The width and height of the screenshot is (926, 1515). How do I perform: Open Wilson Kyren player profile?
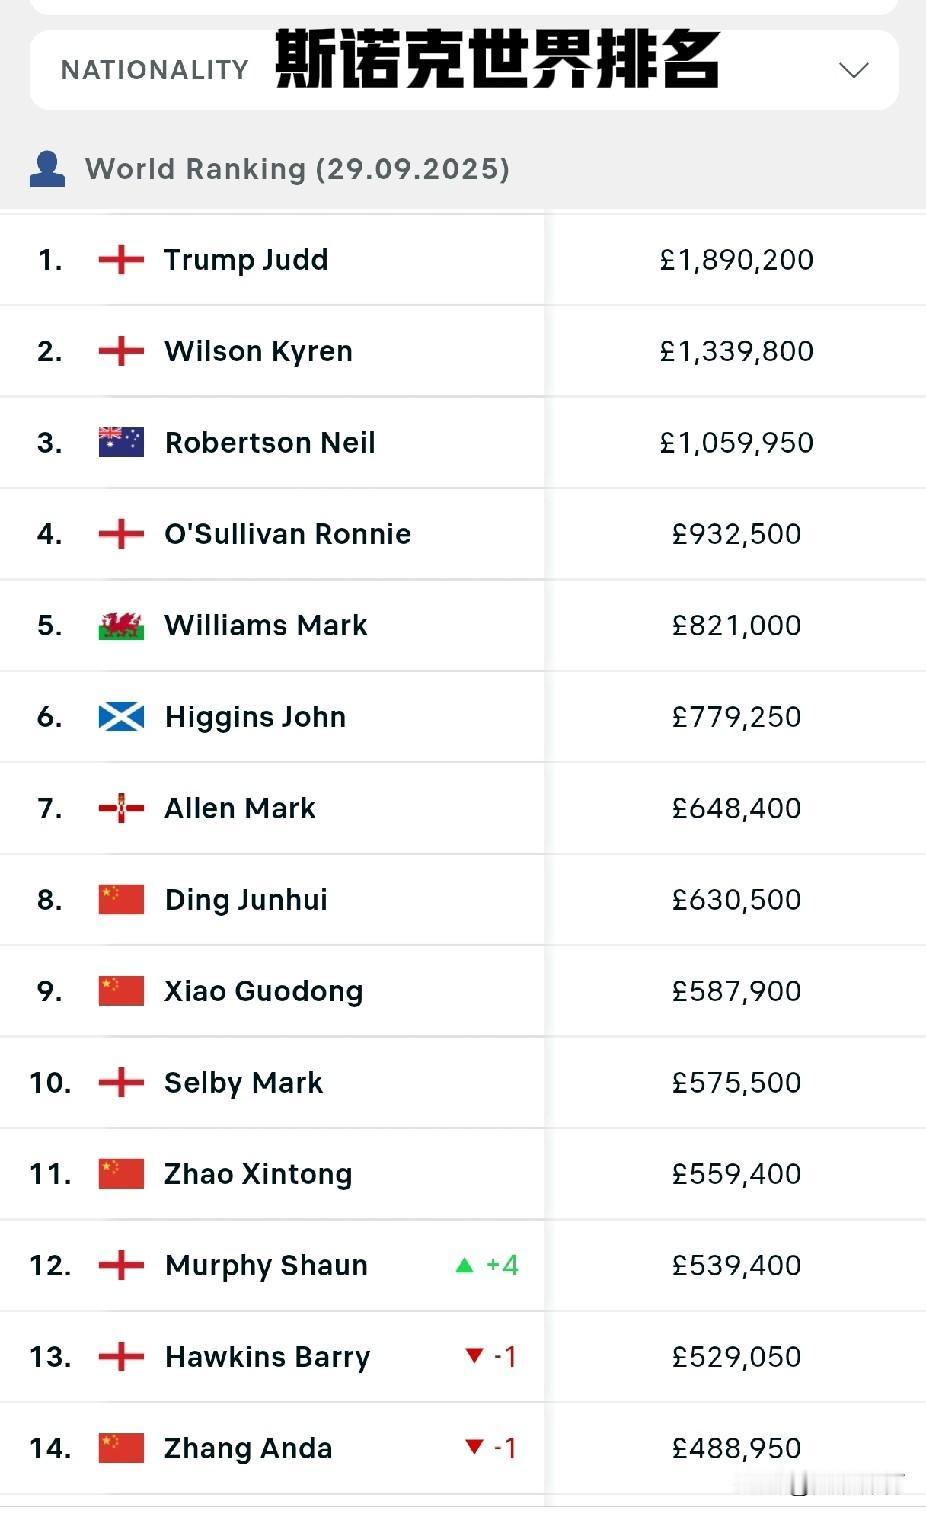(258, 351)
